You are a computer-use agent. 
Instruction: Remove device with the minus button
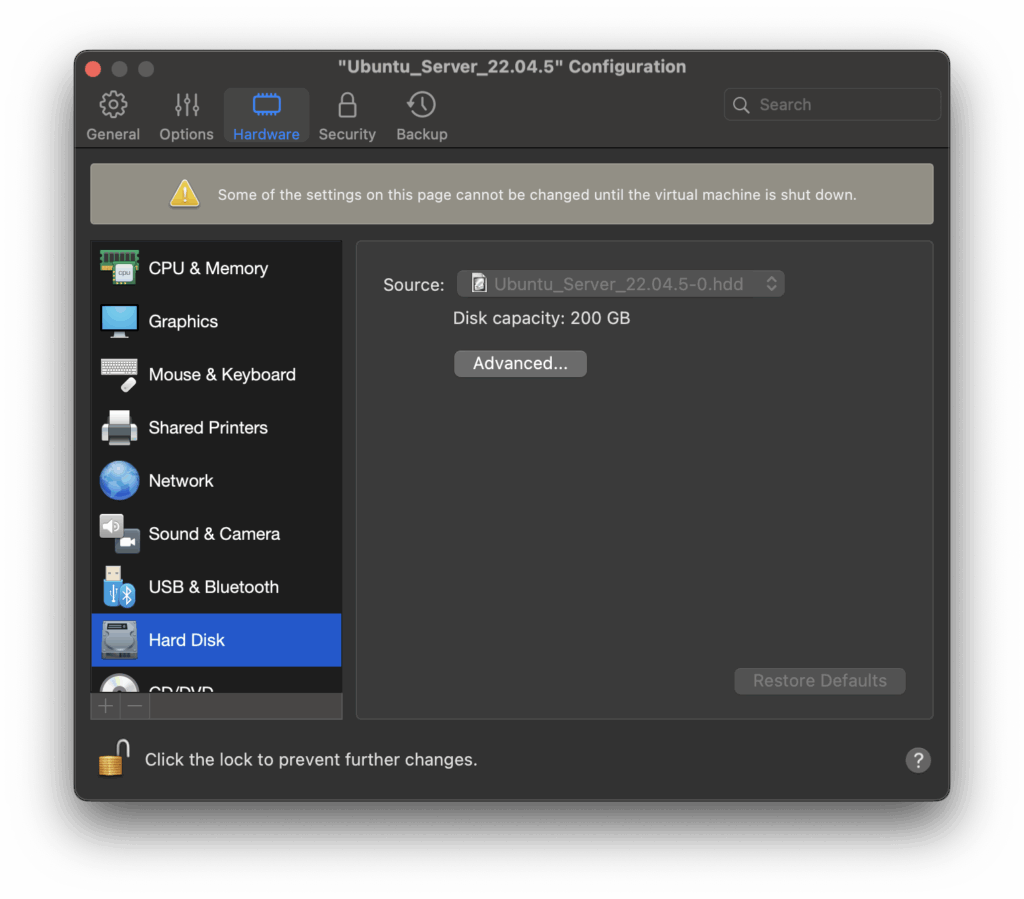coord(135,706)
